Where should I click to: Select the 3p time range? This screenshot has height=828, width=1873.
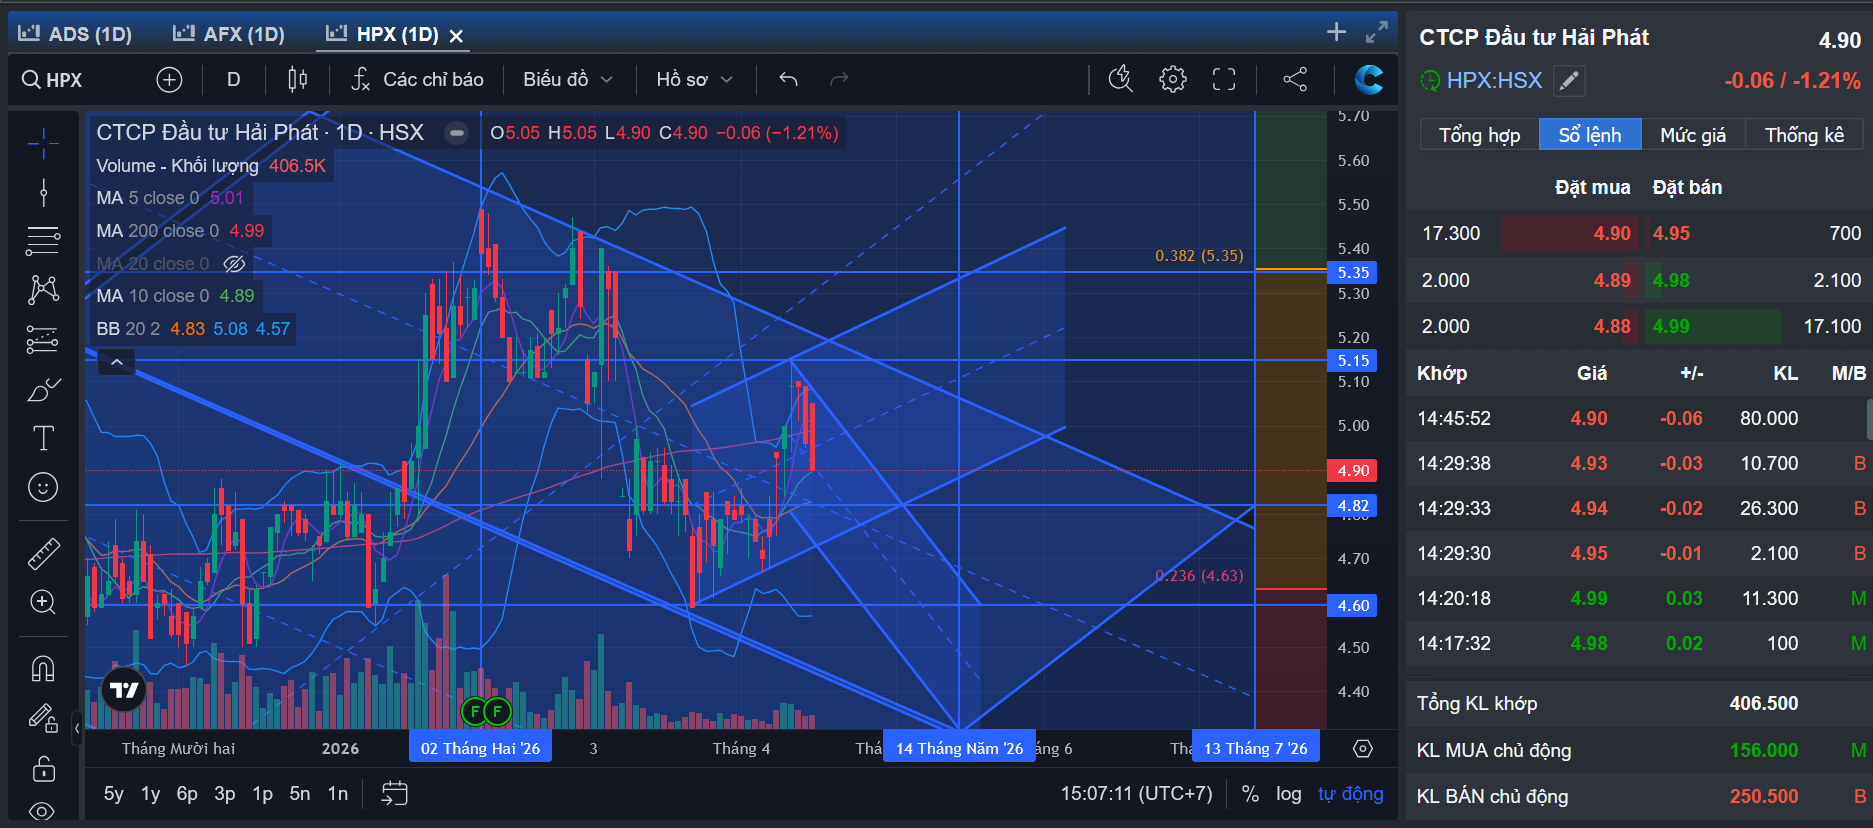coord(225,793)
